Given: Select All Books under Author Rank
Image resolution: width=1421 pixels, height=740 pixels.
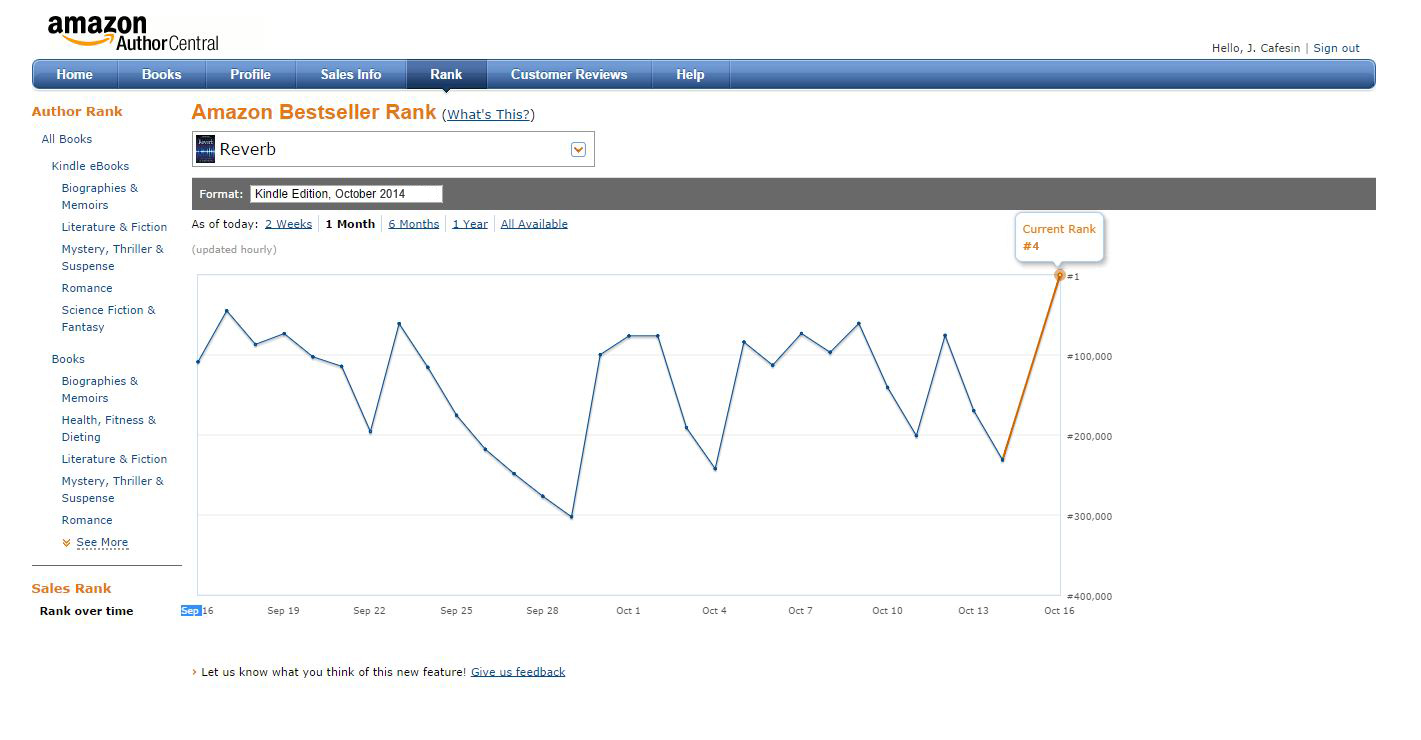Looking at the screenshot, I should pyautogui.click(x=66, y=139).
